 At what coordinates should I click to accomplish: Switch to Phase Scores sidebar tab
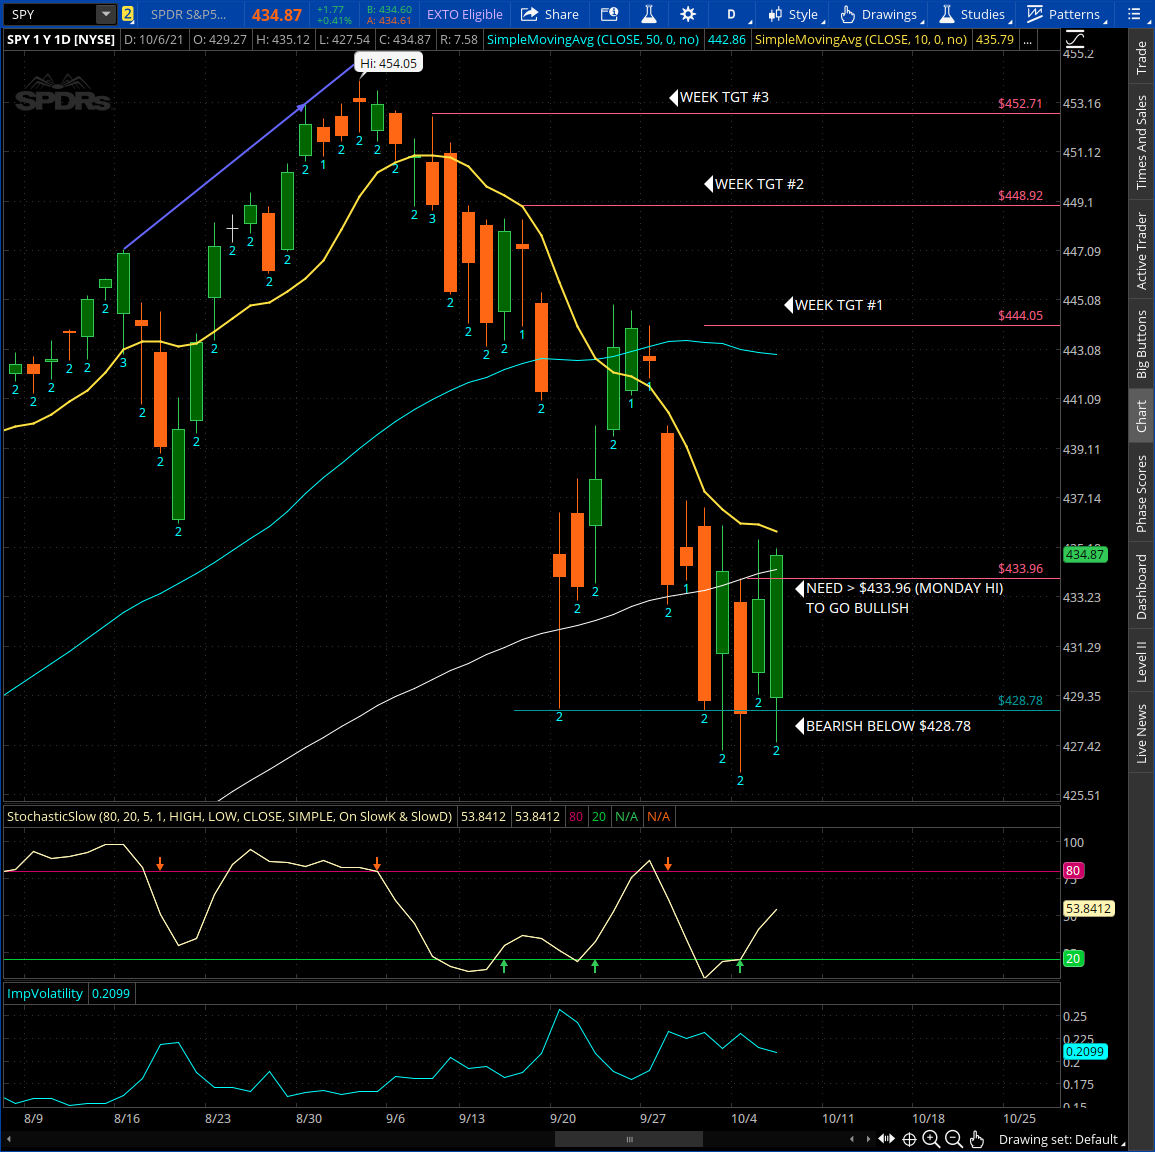1142,494
